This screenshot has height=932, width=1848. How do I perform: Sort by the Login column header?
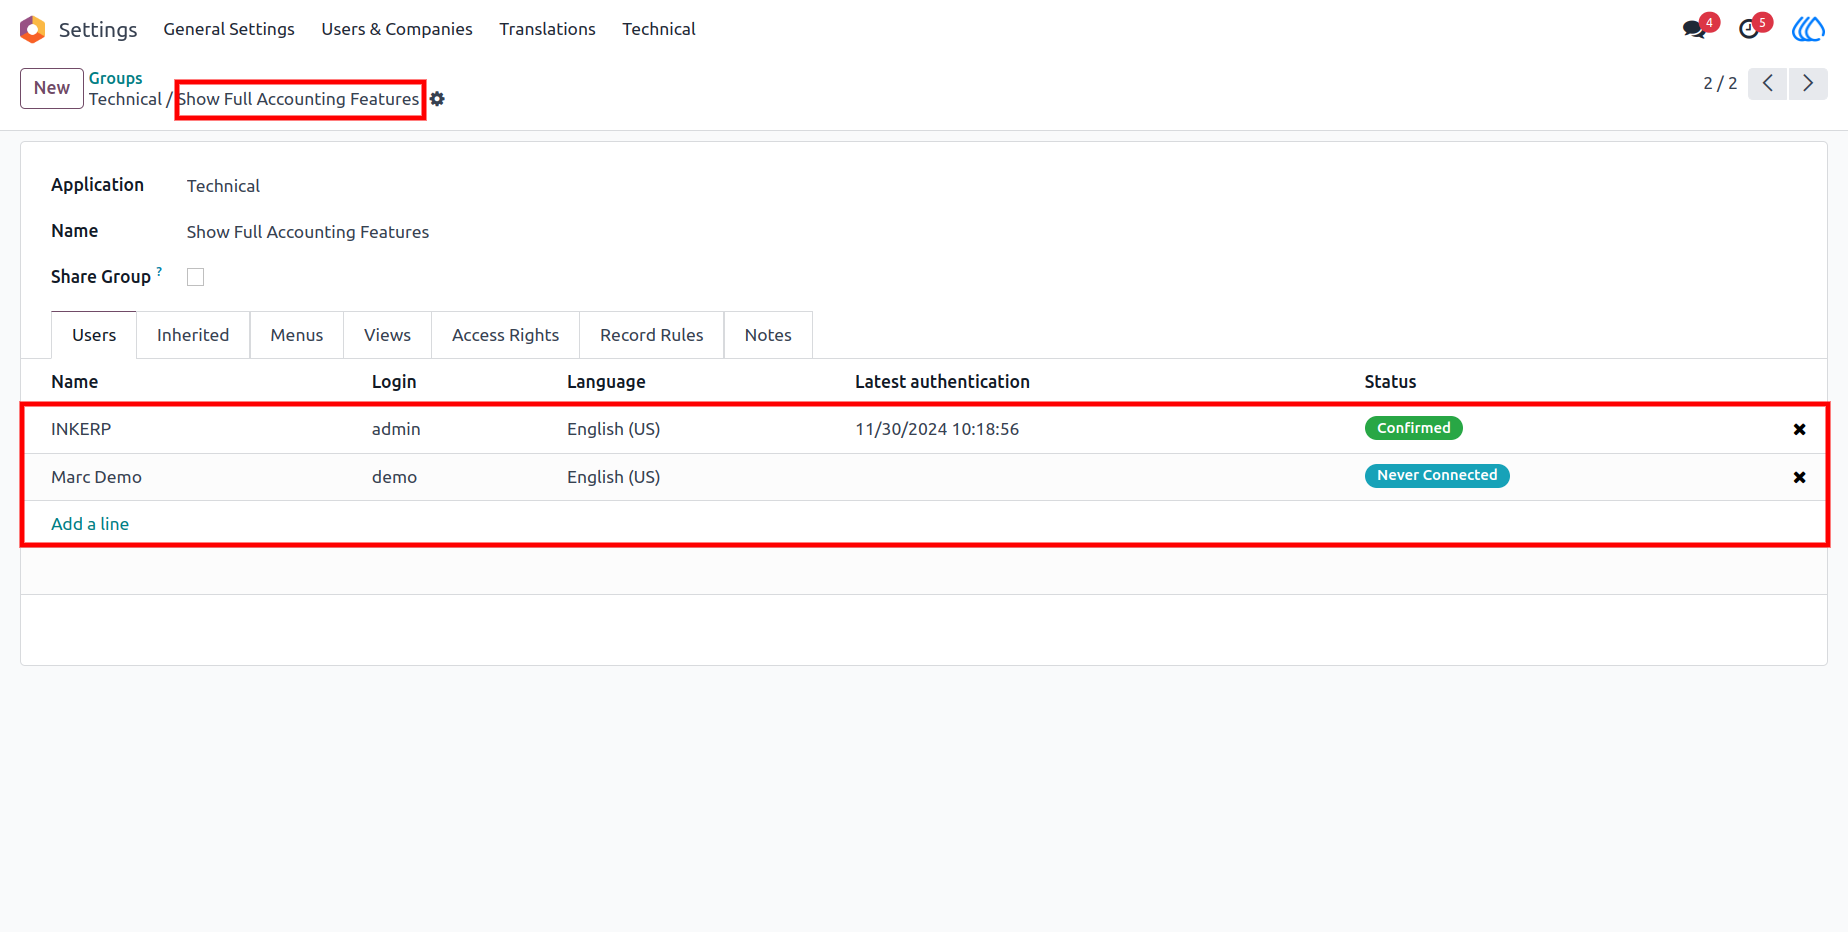coord(394,382)
